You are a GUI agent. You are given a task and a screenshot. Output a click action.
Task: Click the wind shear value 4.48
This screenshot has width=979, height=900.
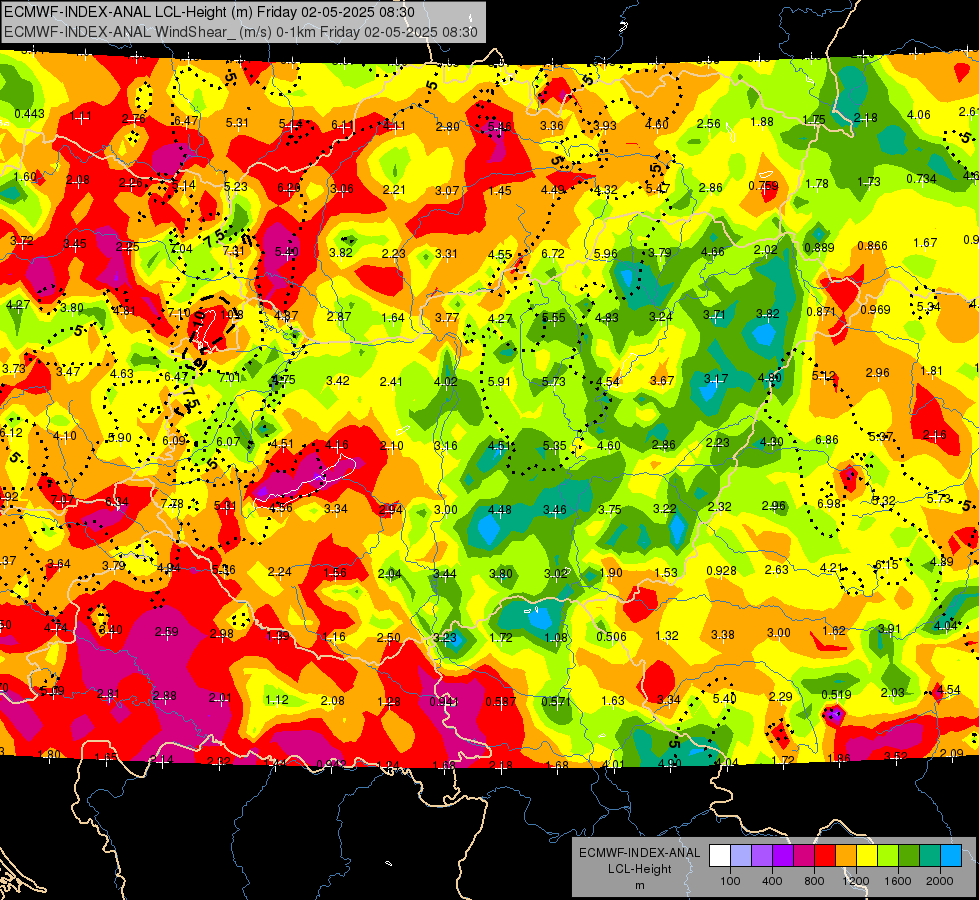pyautogui.click(x=499, y=510)
